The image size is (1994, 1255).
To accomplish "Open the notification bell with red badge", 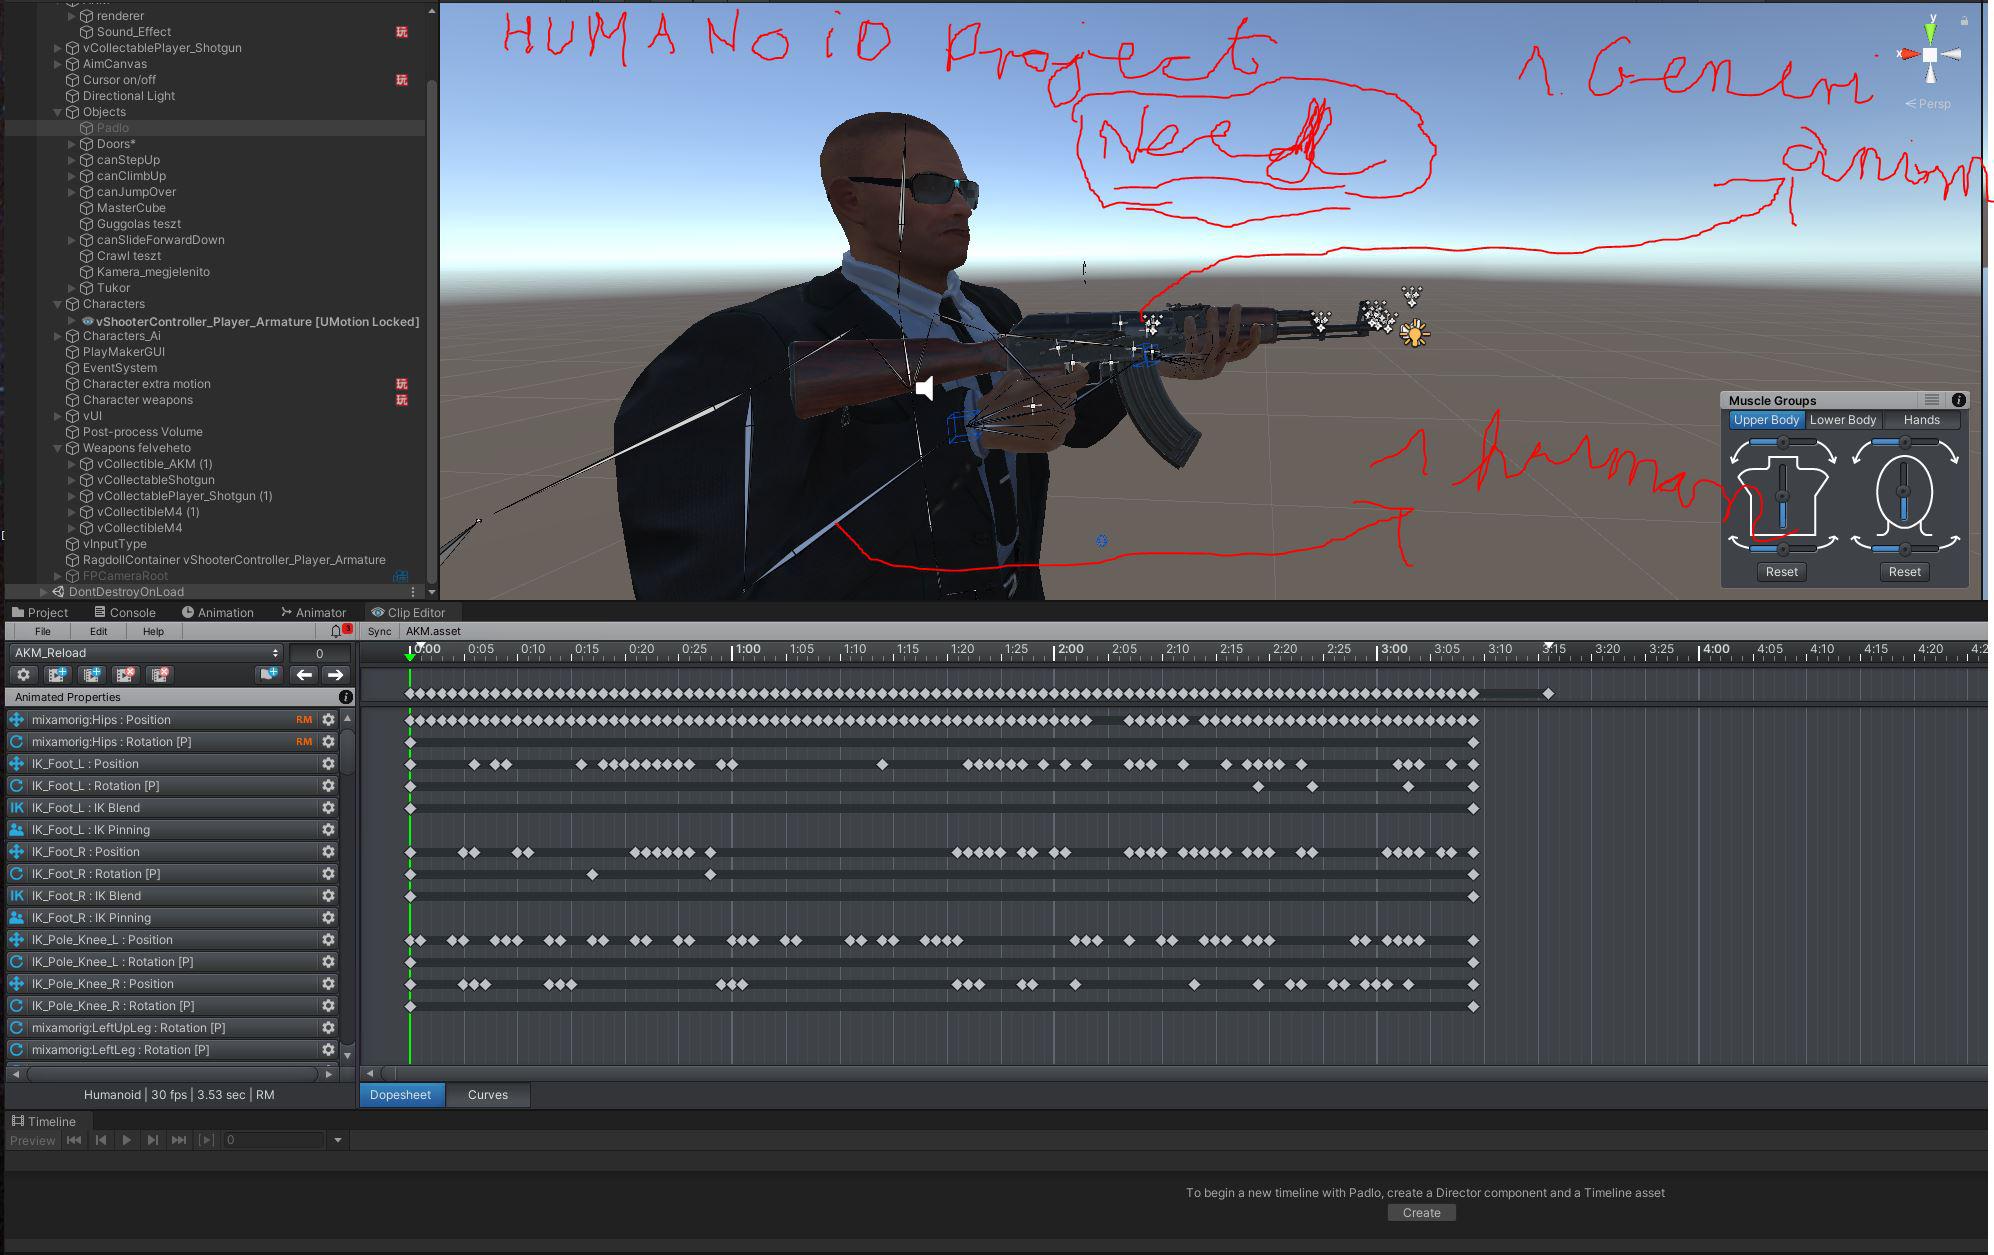I will pyautogui.click(x=338, y=631).
